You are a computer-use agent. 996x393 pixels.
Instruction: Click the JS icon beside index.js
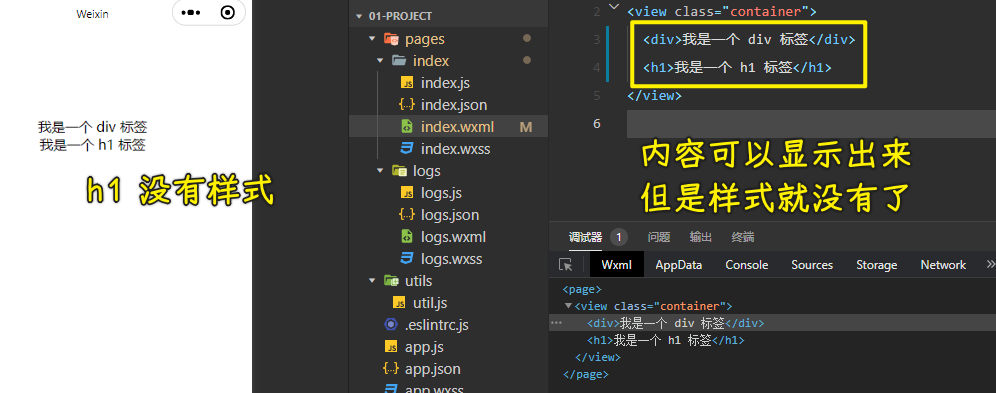click(x=407, y=83)
